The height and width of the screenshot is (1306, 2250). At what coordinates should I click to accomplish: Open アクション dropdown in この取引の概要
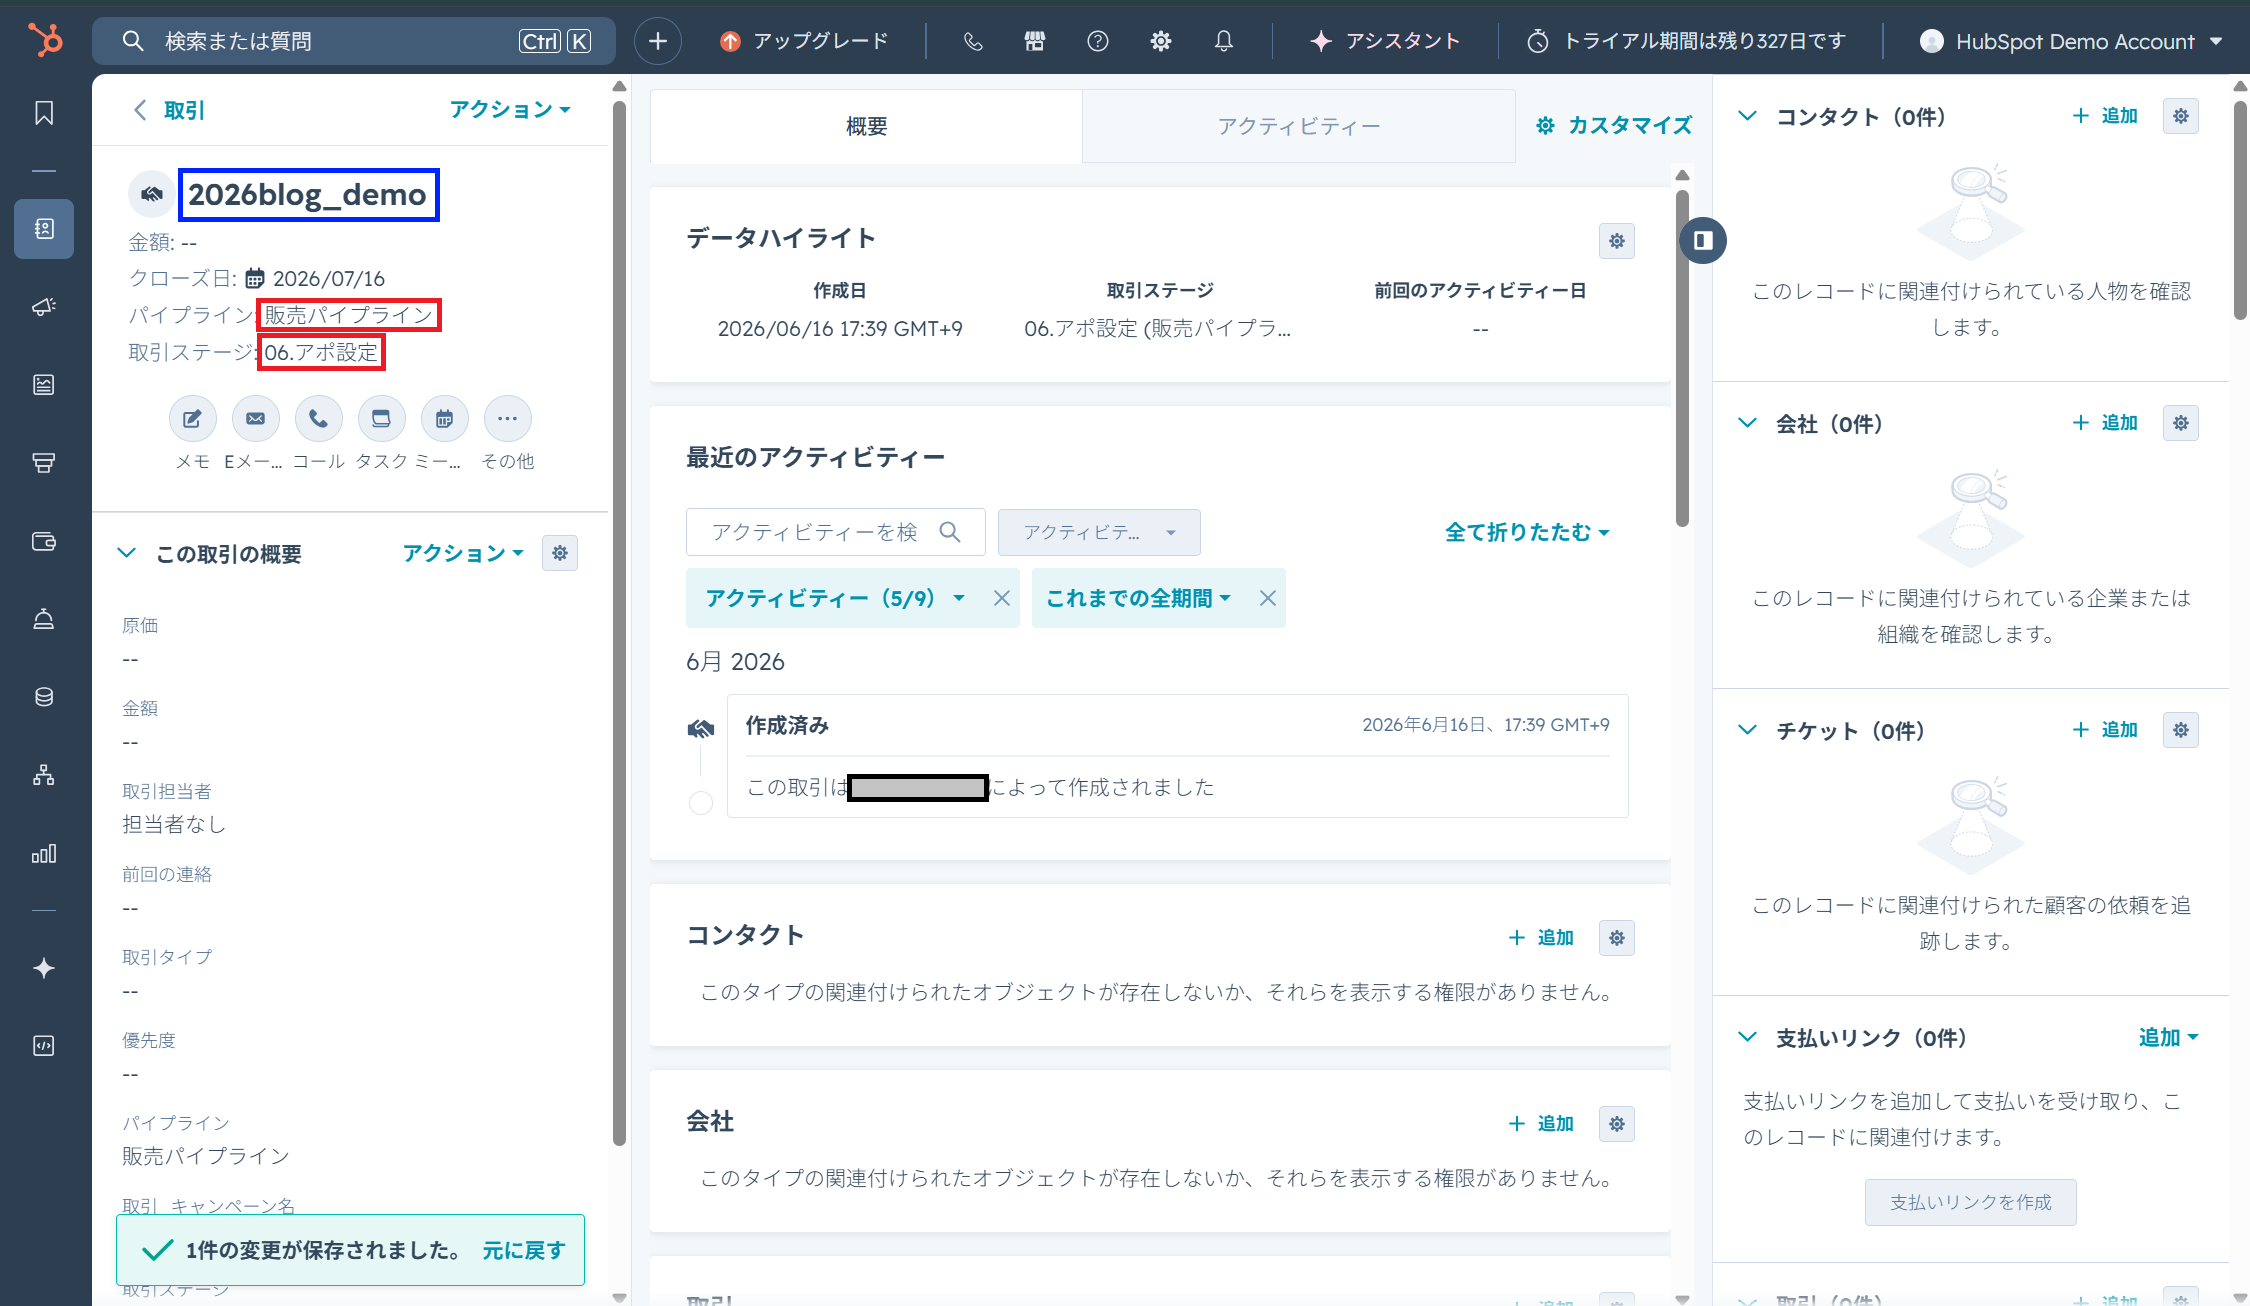(x=463, y=553)
